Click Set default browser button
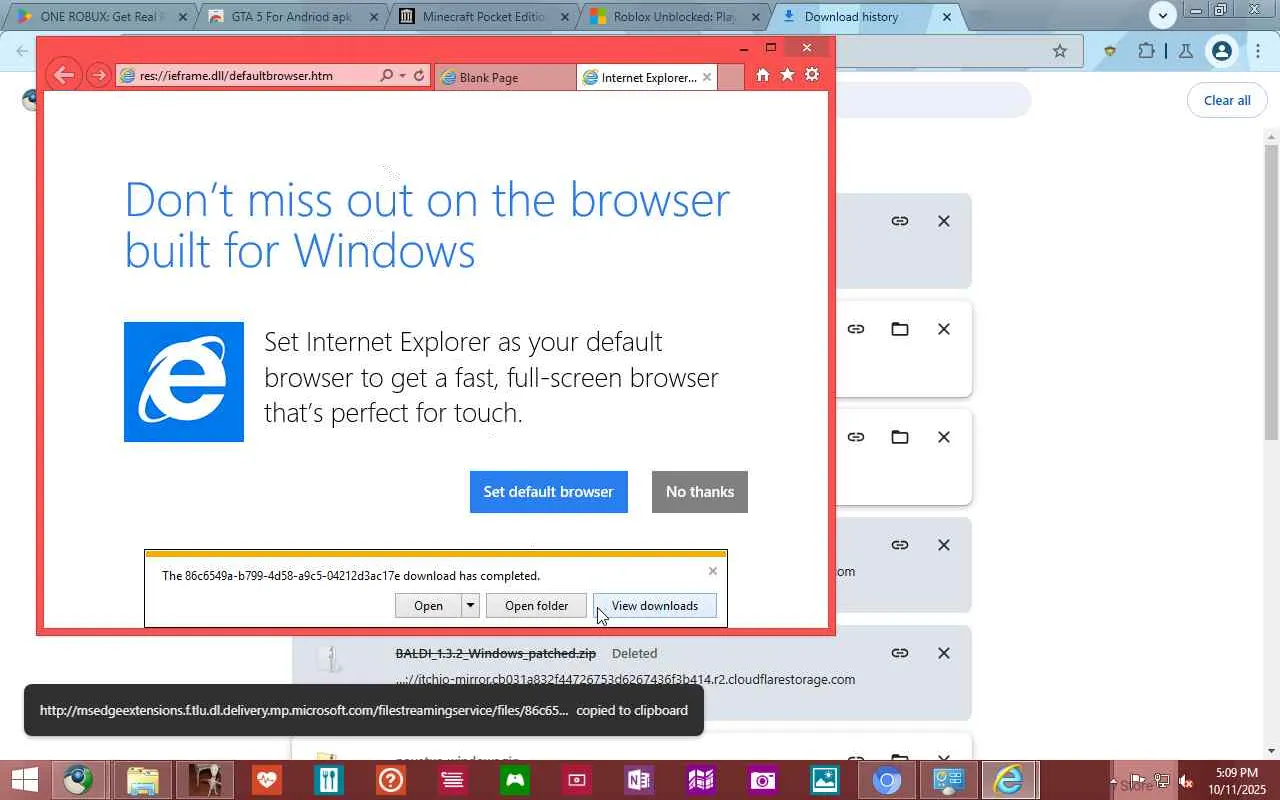The image size is (1280, 800). pos(549,492)
